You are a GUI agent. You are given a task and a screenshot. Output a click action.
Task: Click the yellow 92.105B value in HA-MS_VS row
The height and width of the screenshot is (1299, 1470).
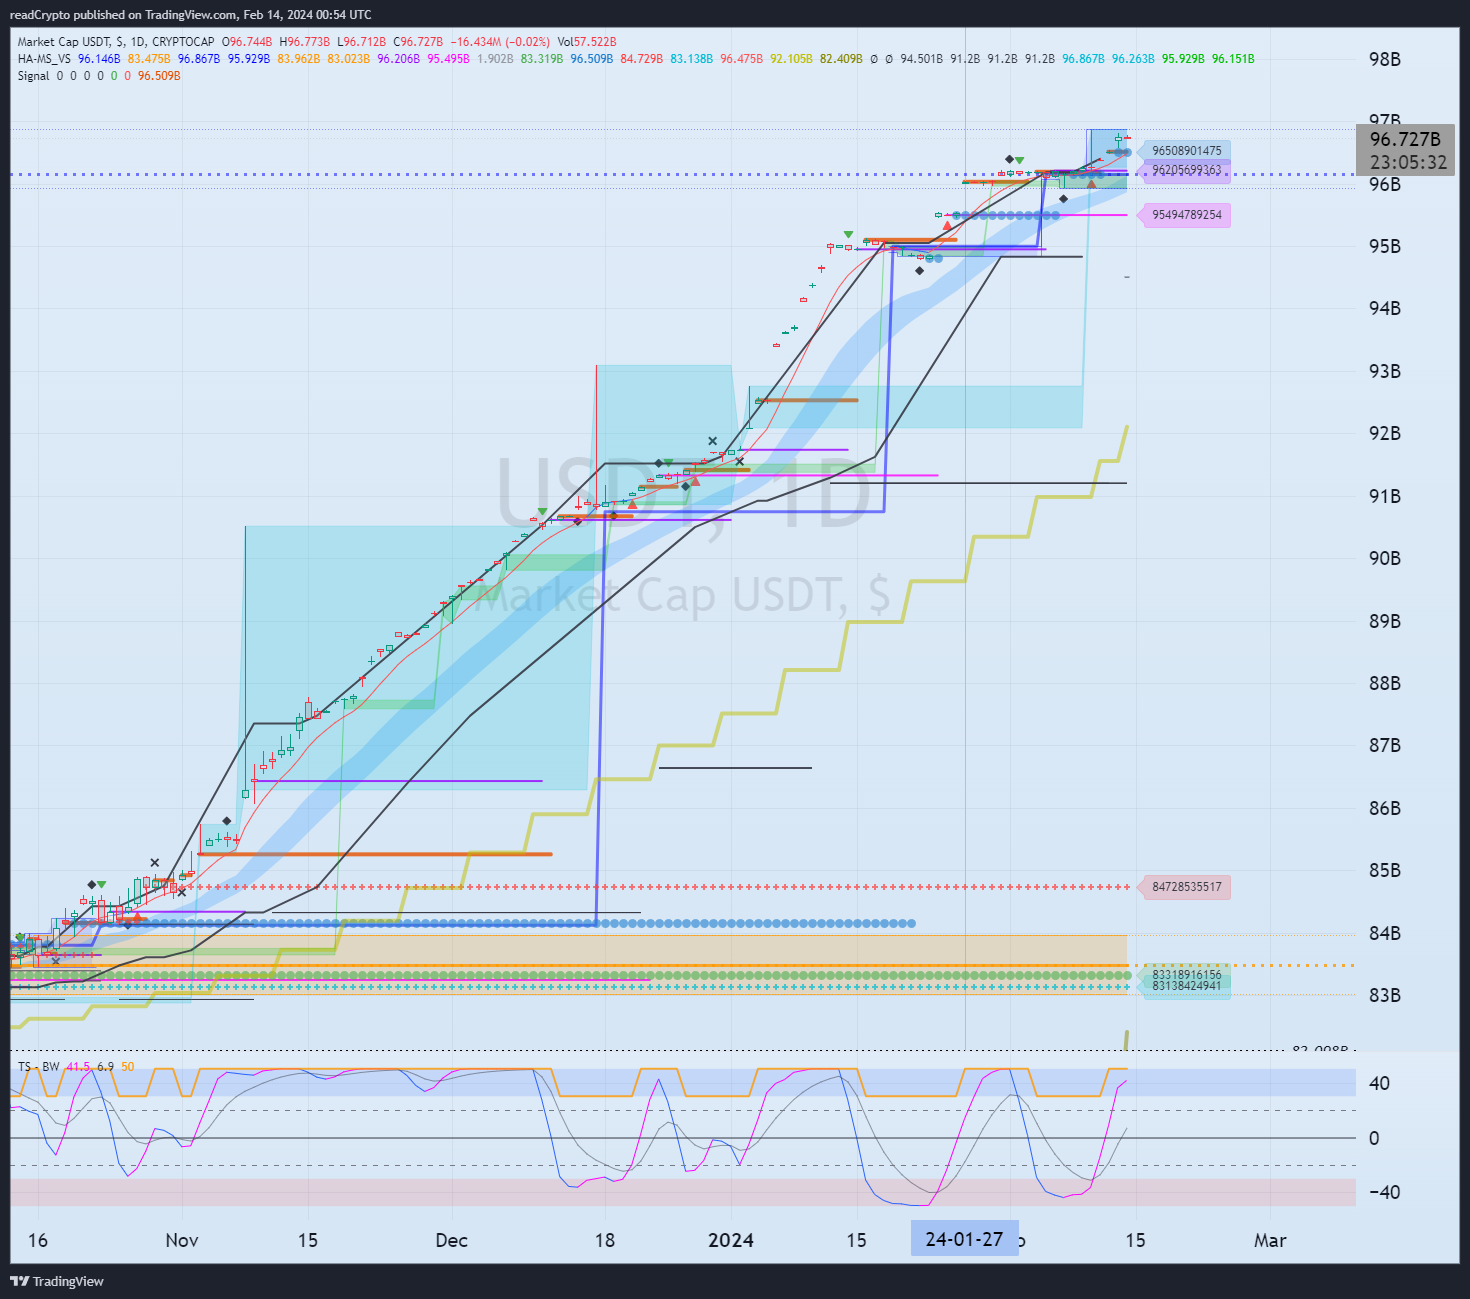click(792, 59)
